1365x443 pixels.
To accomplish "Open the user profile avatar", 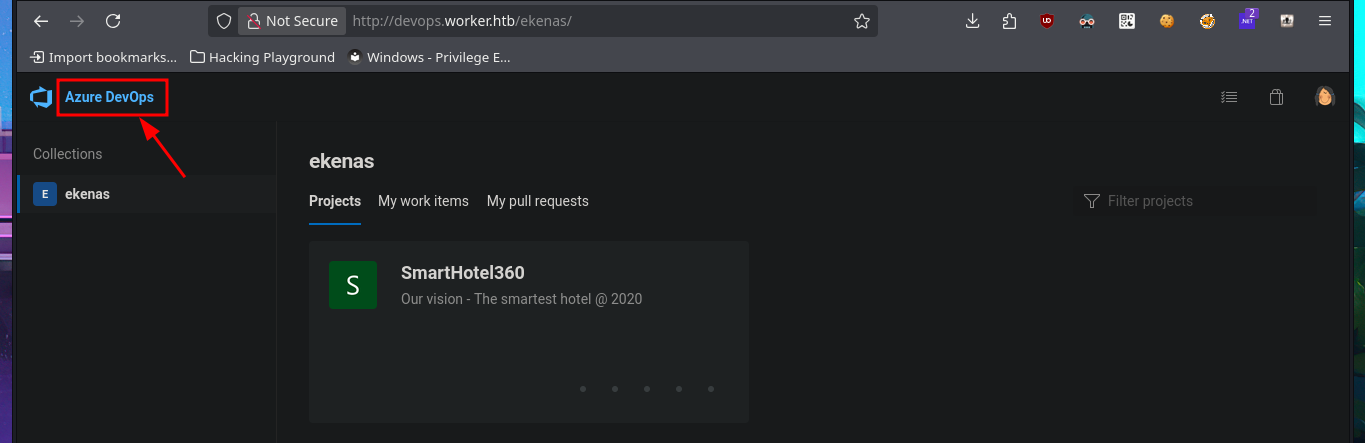I will click(x=1325, y=97).
